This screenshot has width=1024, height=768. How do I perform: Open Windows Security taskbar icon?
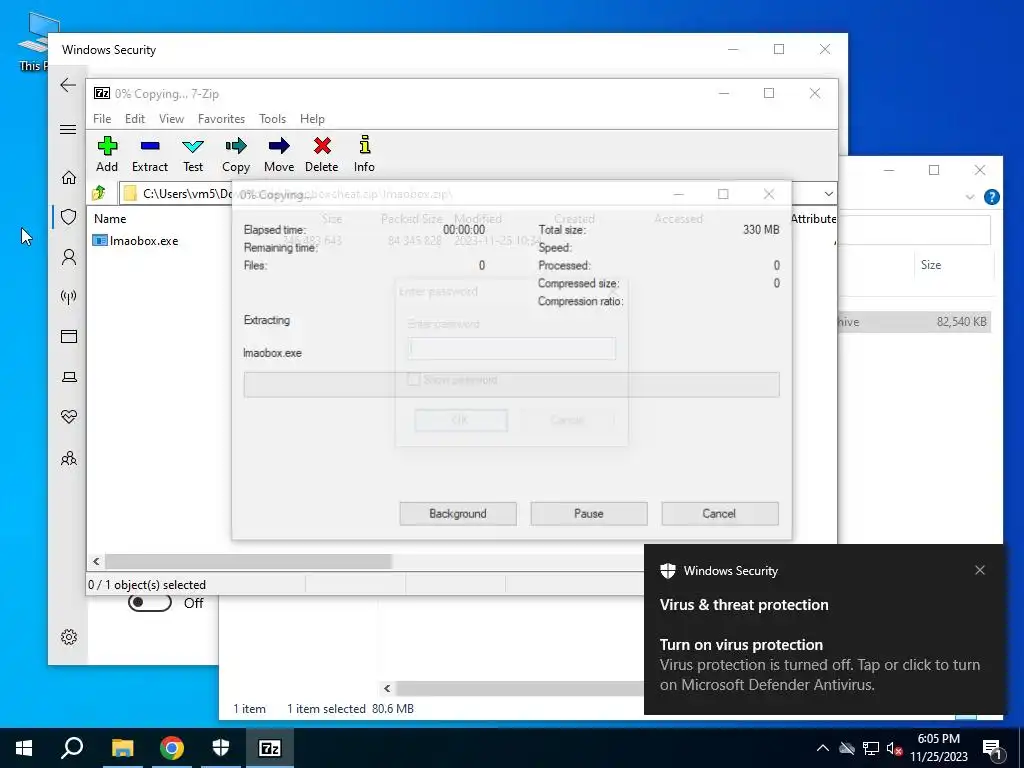coord(221,748)
